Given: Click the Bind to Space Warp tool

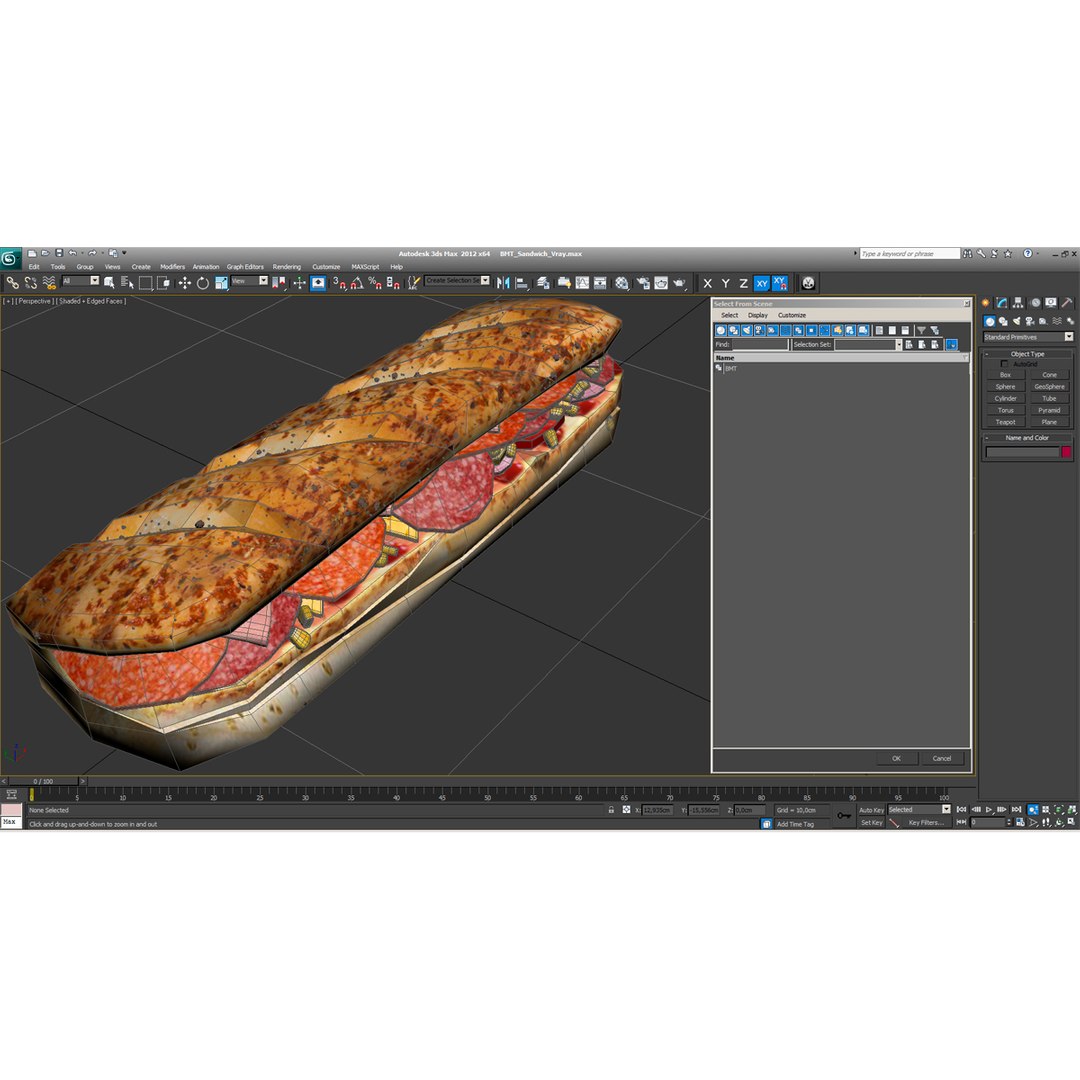Looking at the screenshot, I should [x=49, y=283].
